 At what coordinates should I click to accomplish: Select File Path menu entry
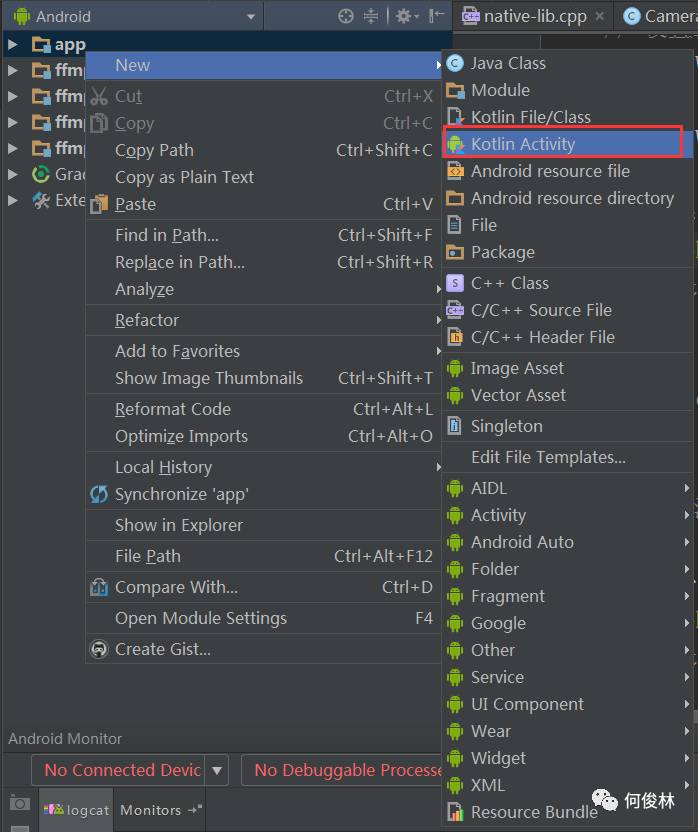click(264, 556)
